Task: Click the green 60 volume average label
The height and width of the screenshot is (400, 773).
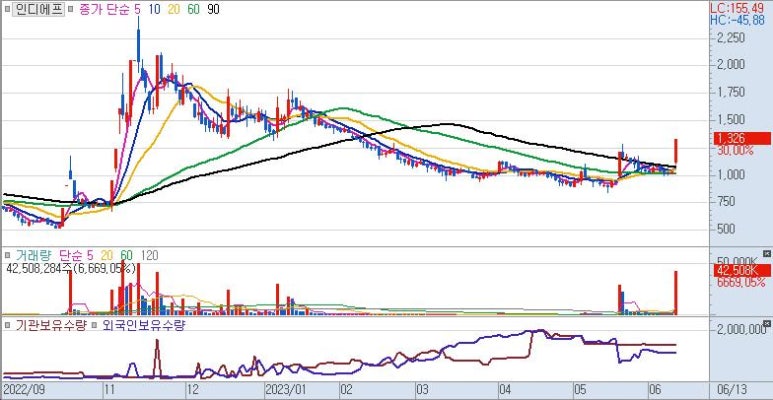Action: click(x=127, y=255)
